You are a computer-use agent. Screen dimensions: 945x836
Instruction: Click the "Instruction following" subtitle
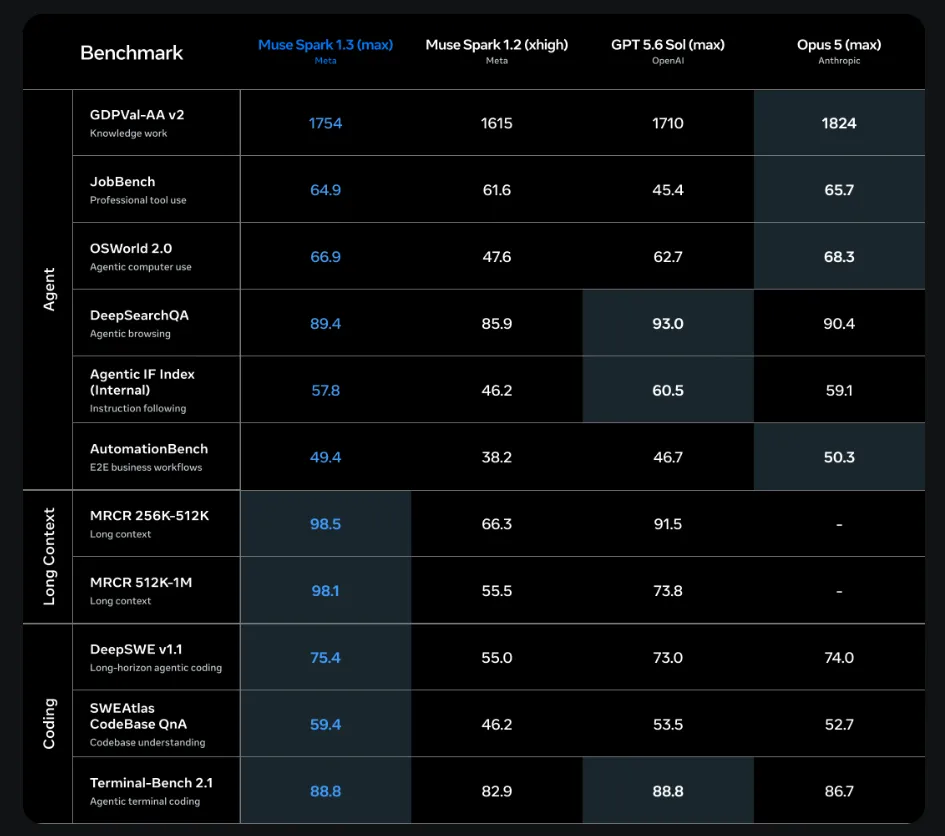[x=138, y=409]
